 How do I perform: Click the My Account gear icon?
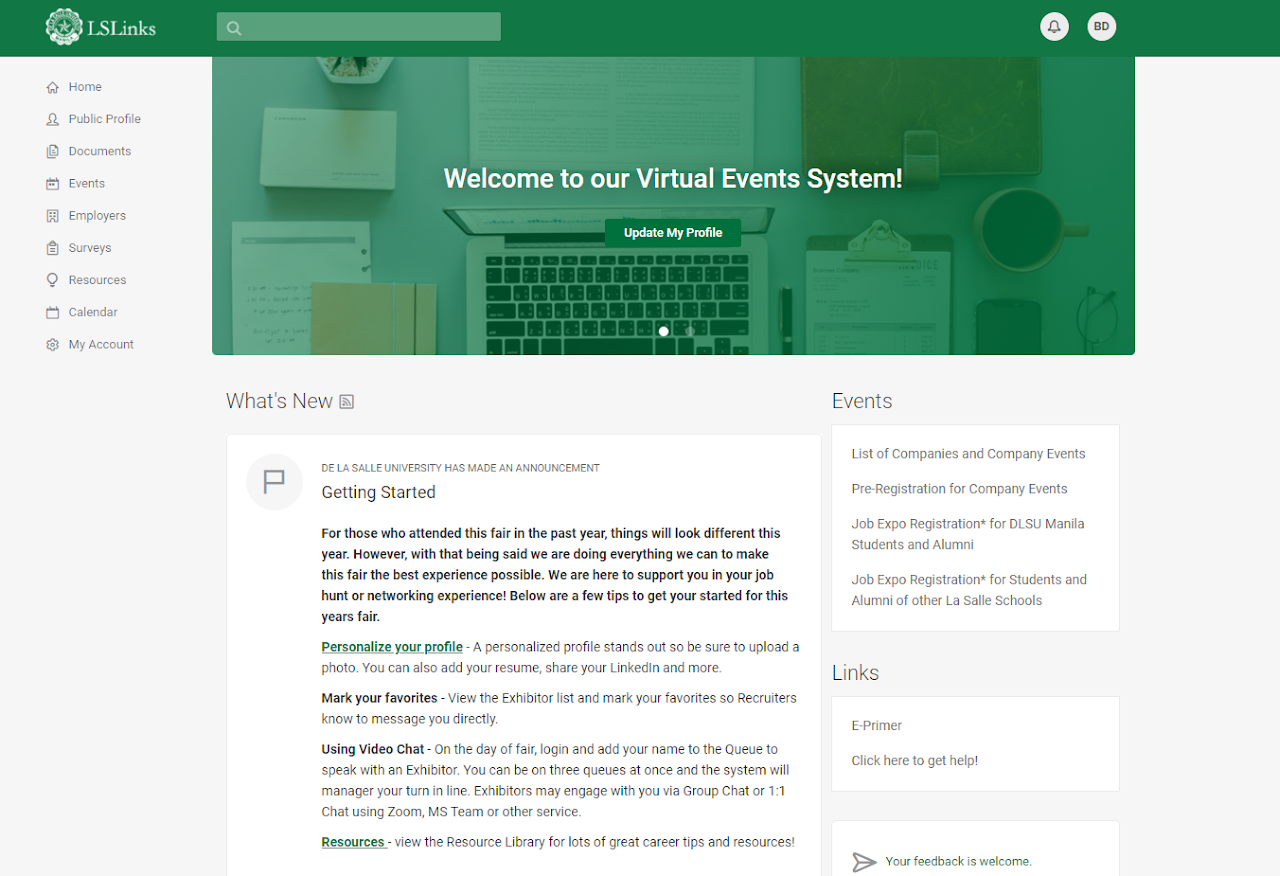(53, 345)
